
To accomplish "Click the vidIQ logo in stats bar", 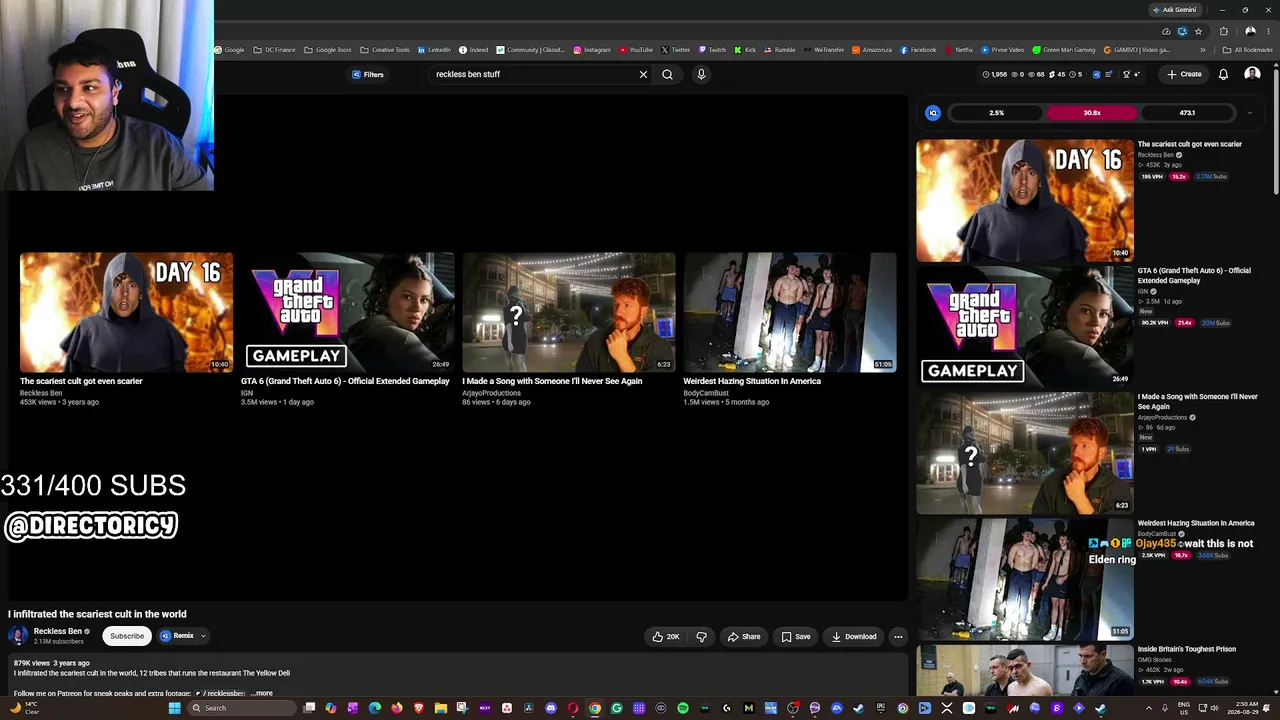I will click(933, 113).
